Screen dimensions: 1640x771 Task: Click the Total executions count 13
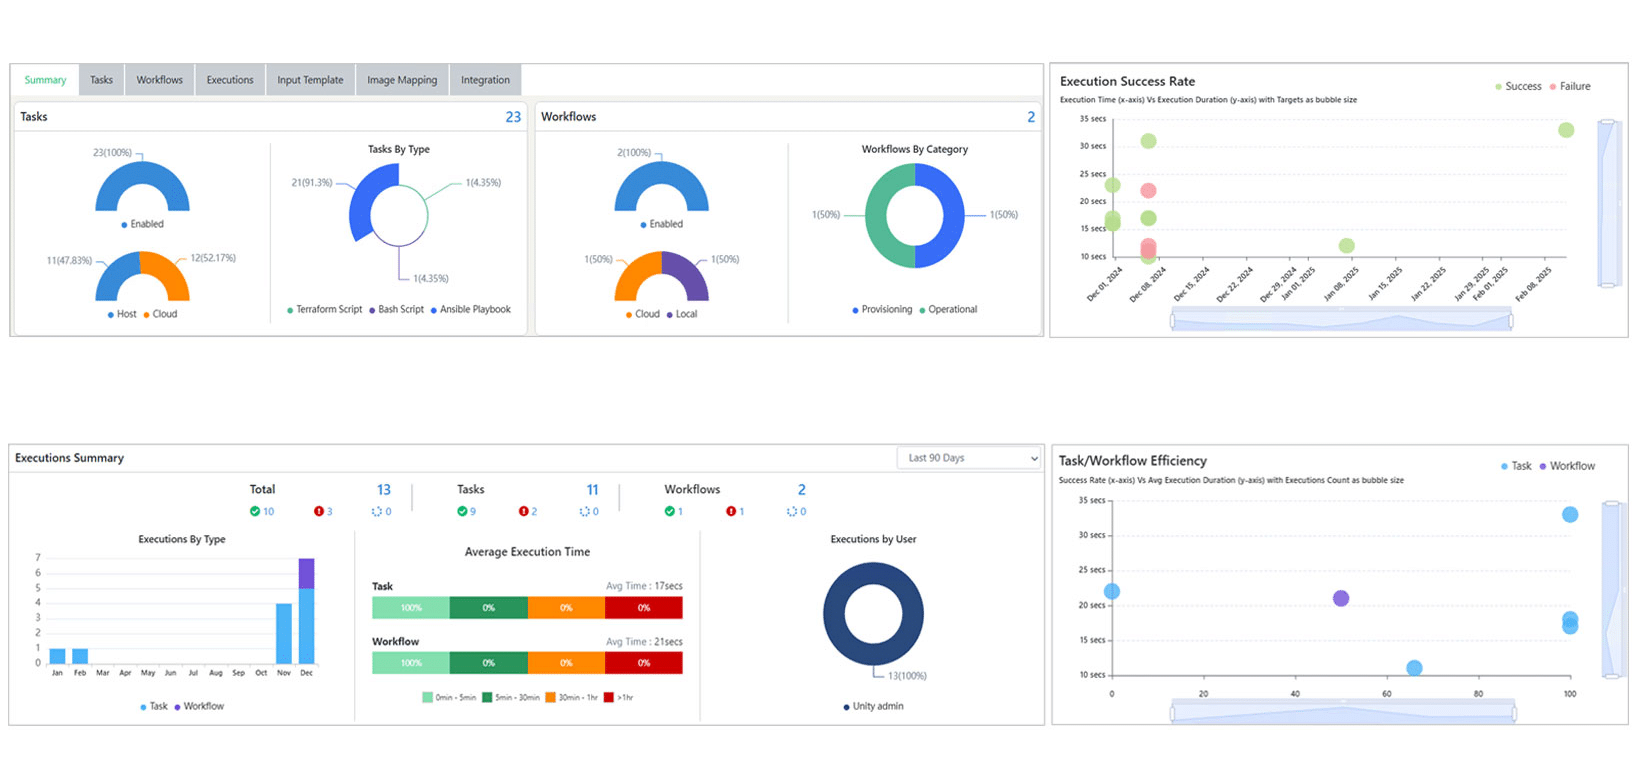tap(384, 490)
